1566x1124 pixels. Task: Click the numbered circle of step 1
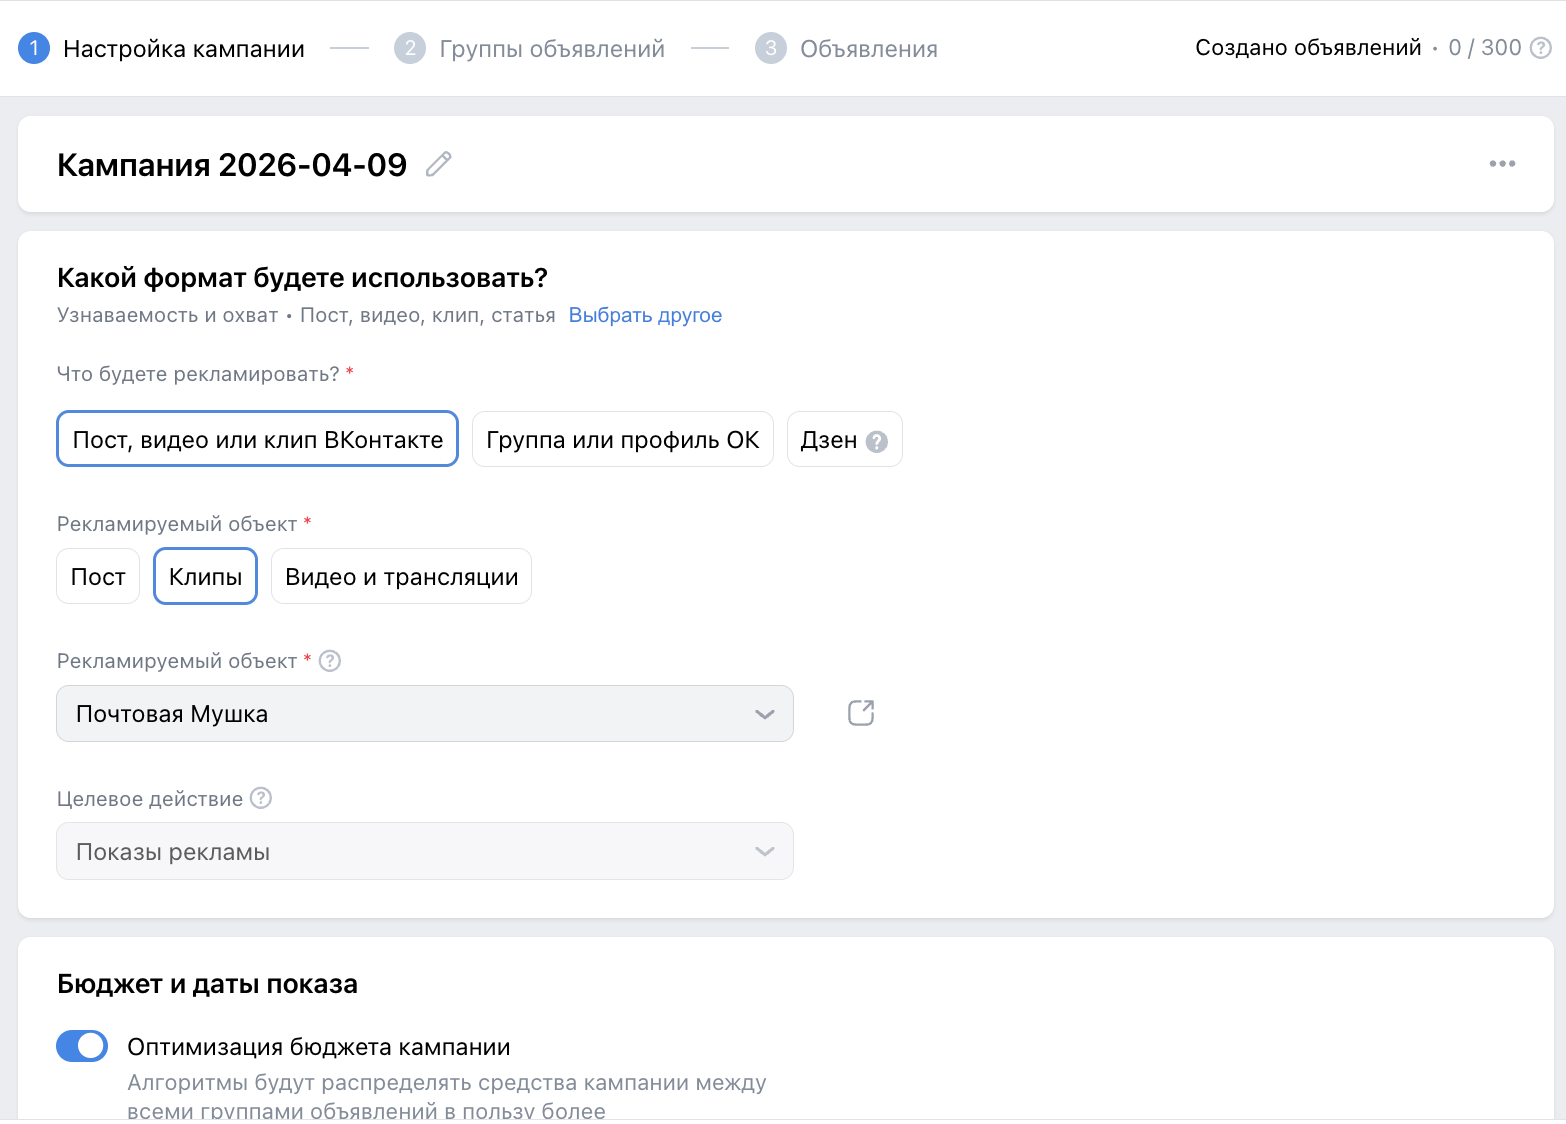(x=33, y=47)
